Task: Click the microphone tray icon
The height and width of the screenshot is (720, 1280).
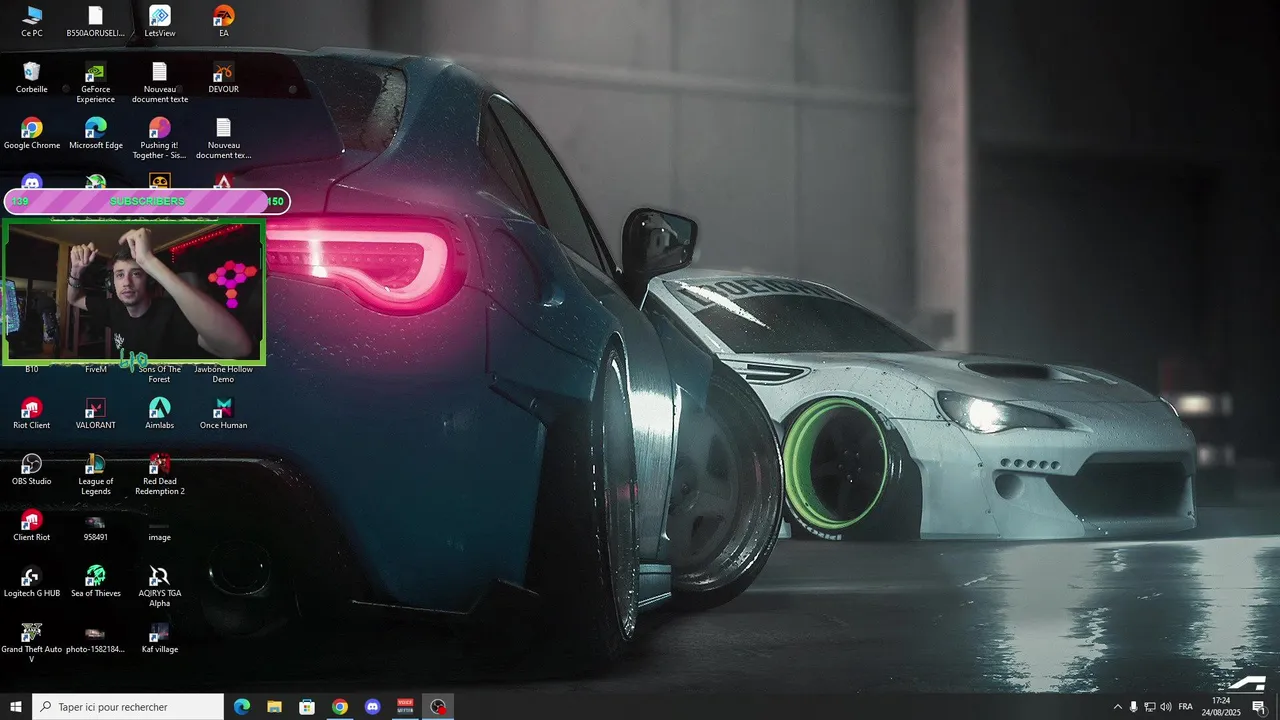Action: click(1133, 707)
